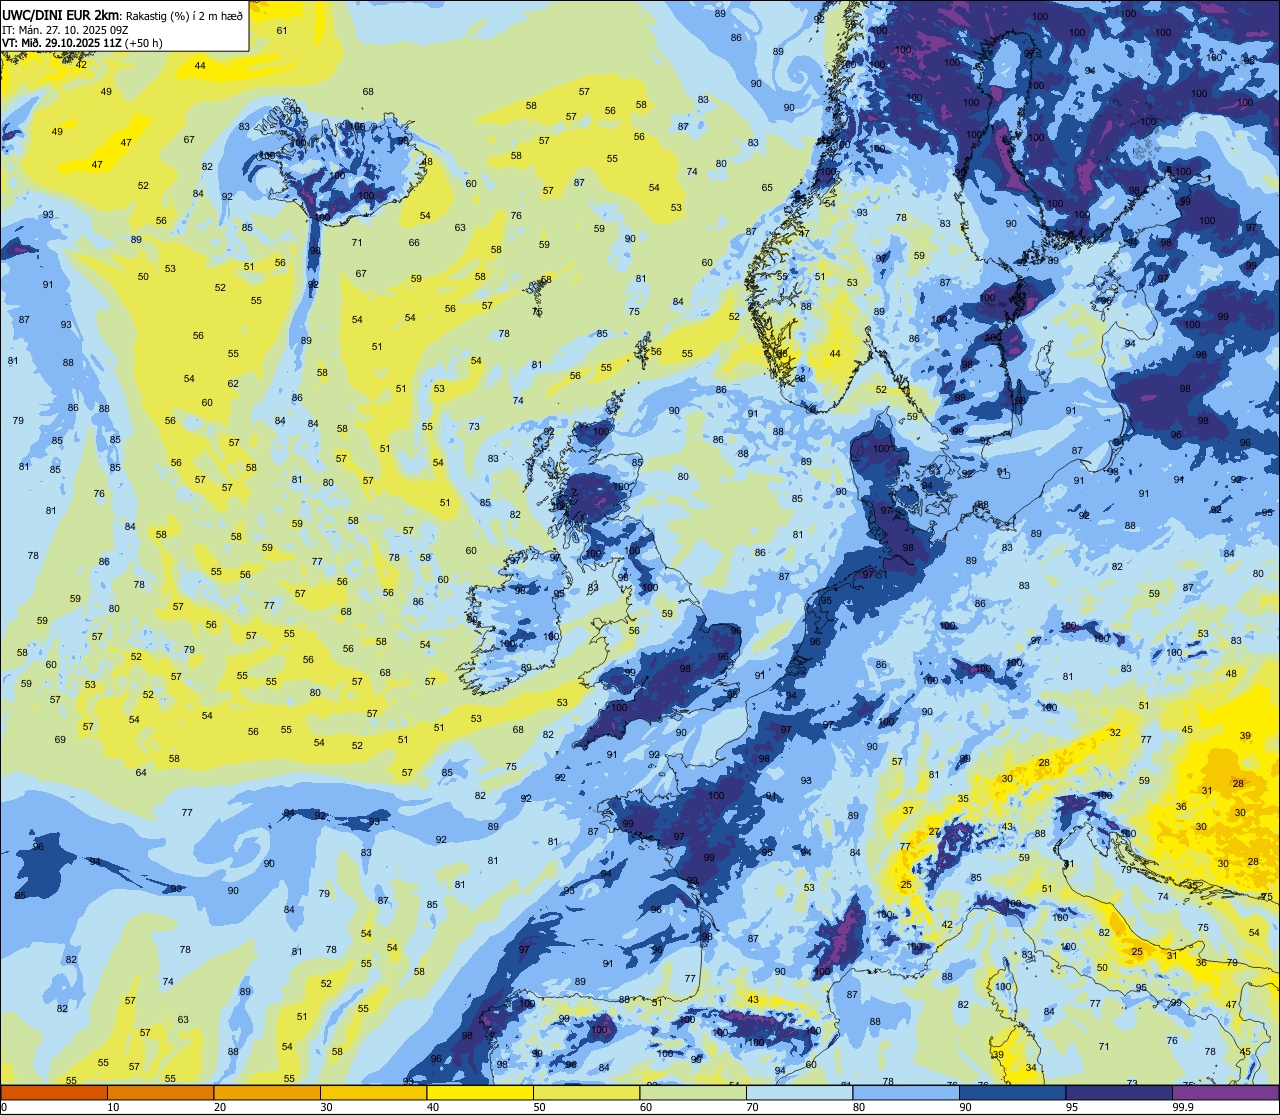Viewport: 1280px width, 1115px height.
Task: Click the purple above-99.9 legend swatch
Action: [x=1225, y=1093]
